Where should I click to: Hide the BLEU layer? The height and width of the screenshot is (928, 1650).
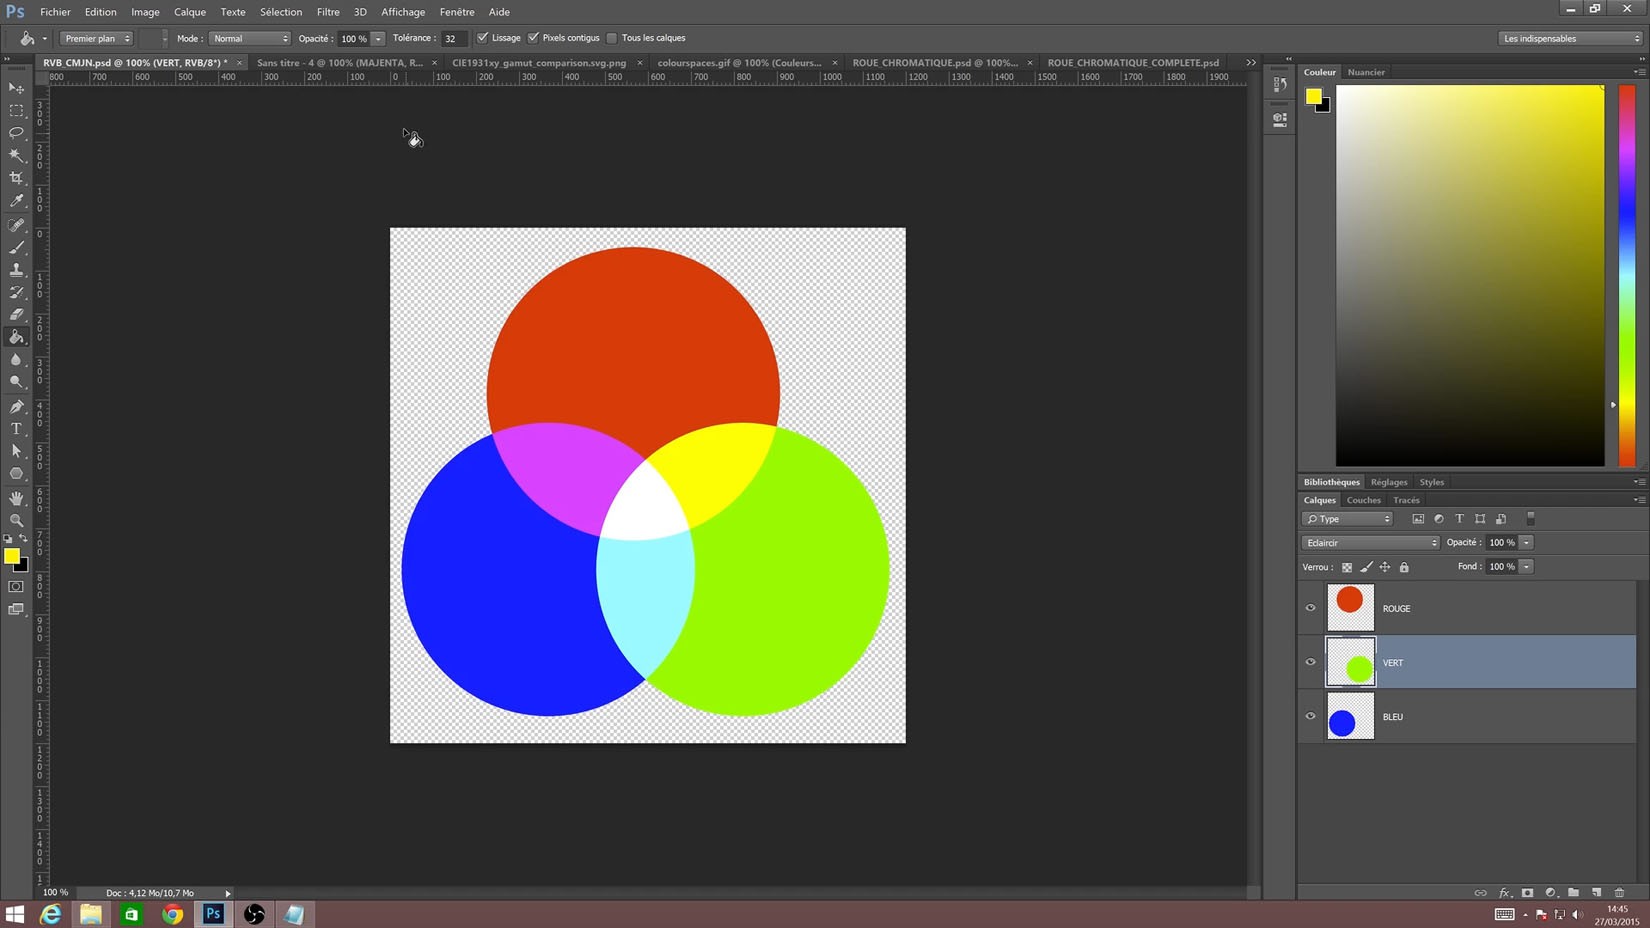click(x=1310, y=716)
